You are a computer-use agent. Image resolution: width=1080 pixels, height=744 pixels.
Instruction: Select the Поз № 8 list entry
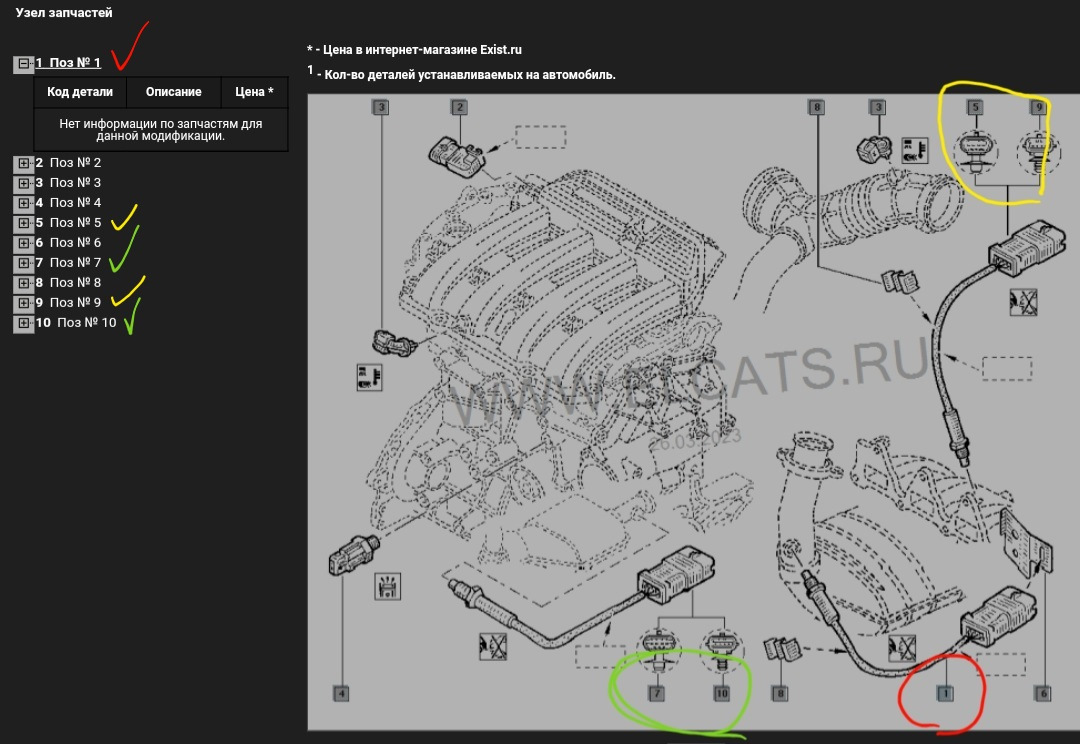(x=75, y=283)
